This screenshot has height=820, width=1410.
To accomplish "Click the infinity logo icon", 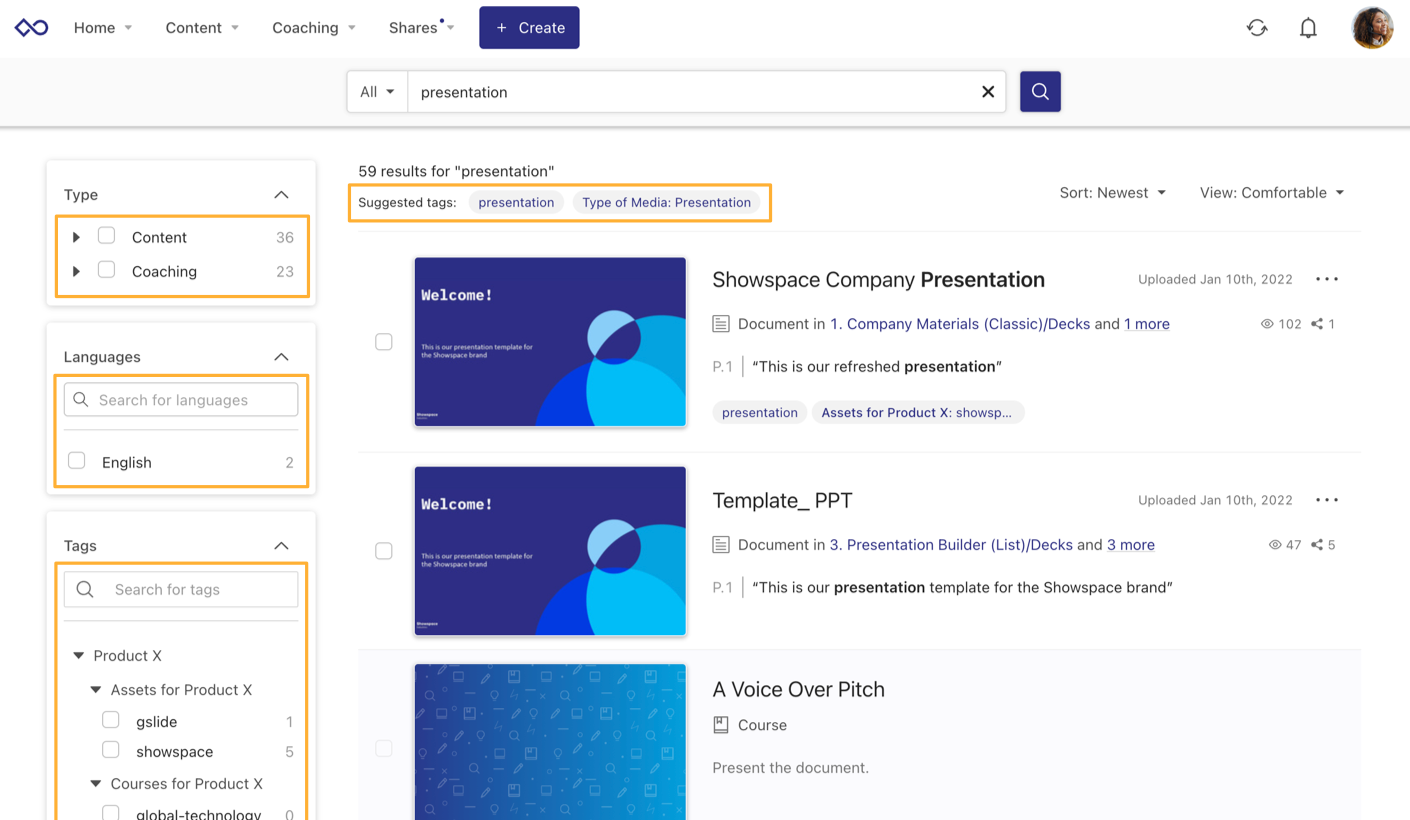I will pyautogui.click(x=32, y=28).
